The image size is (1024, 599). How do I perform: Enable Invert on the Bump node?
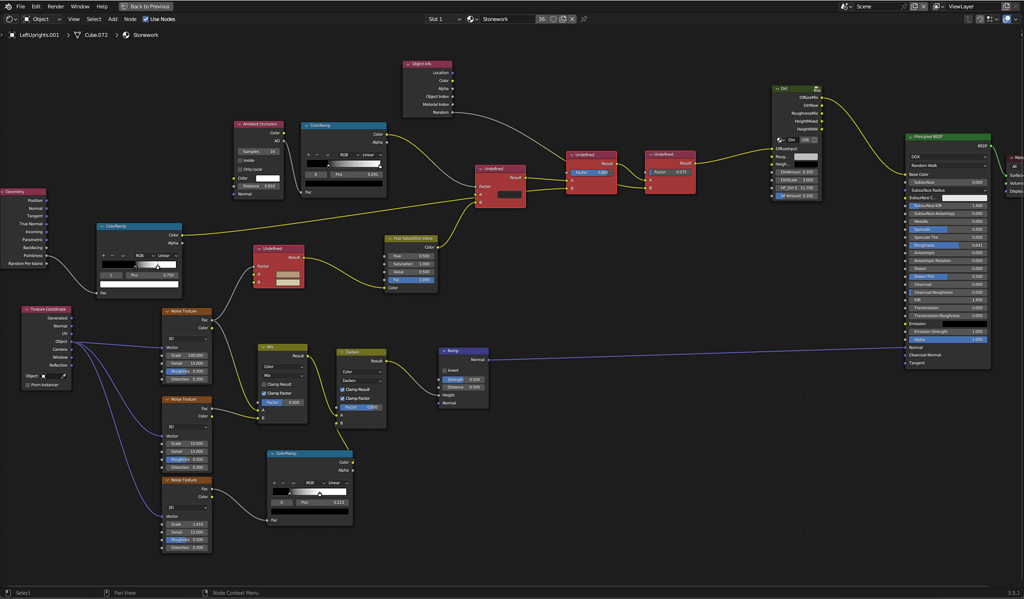444,370
